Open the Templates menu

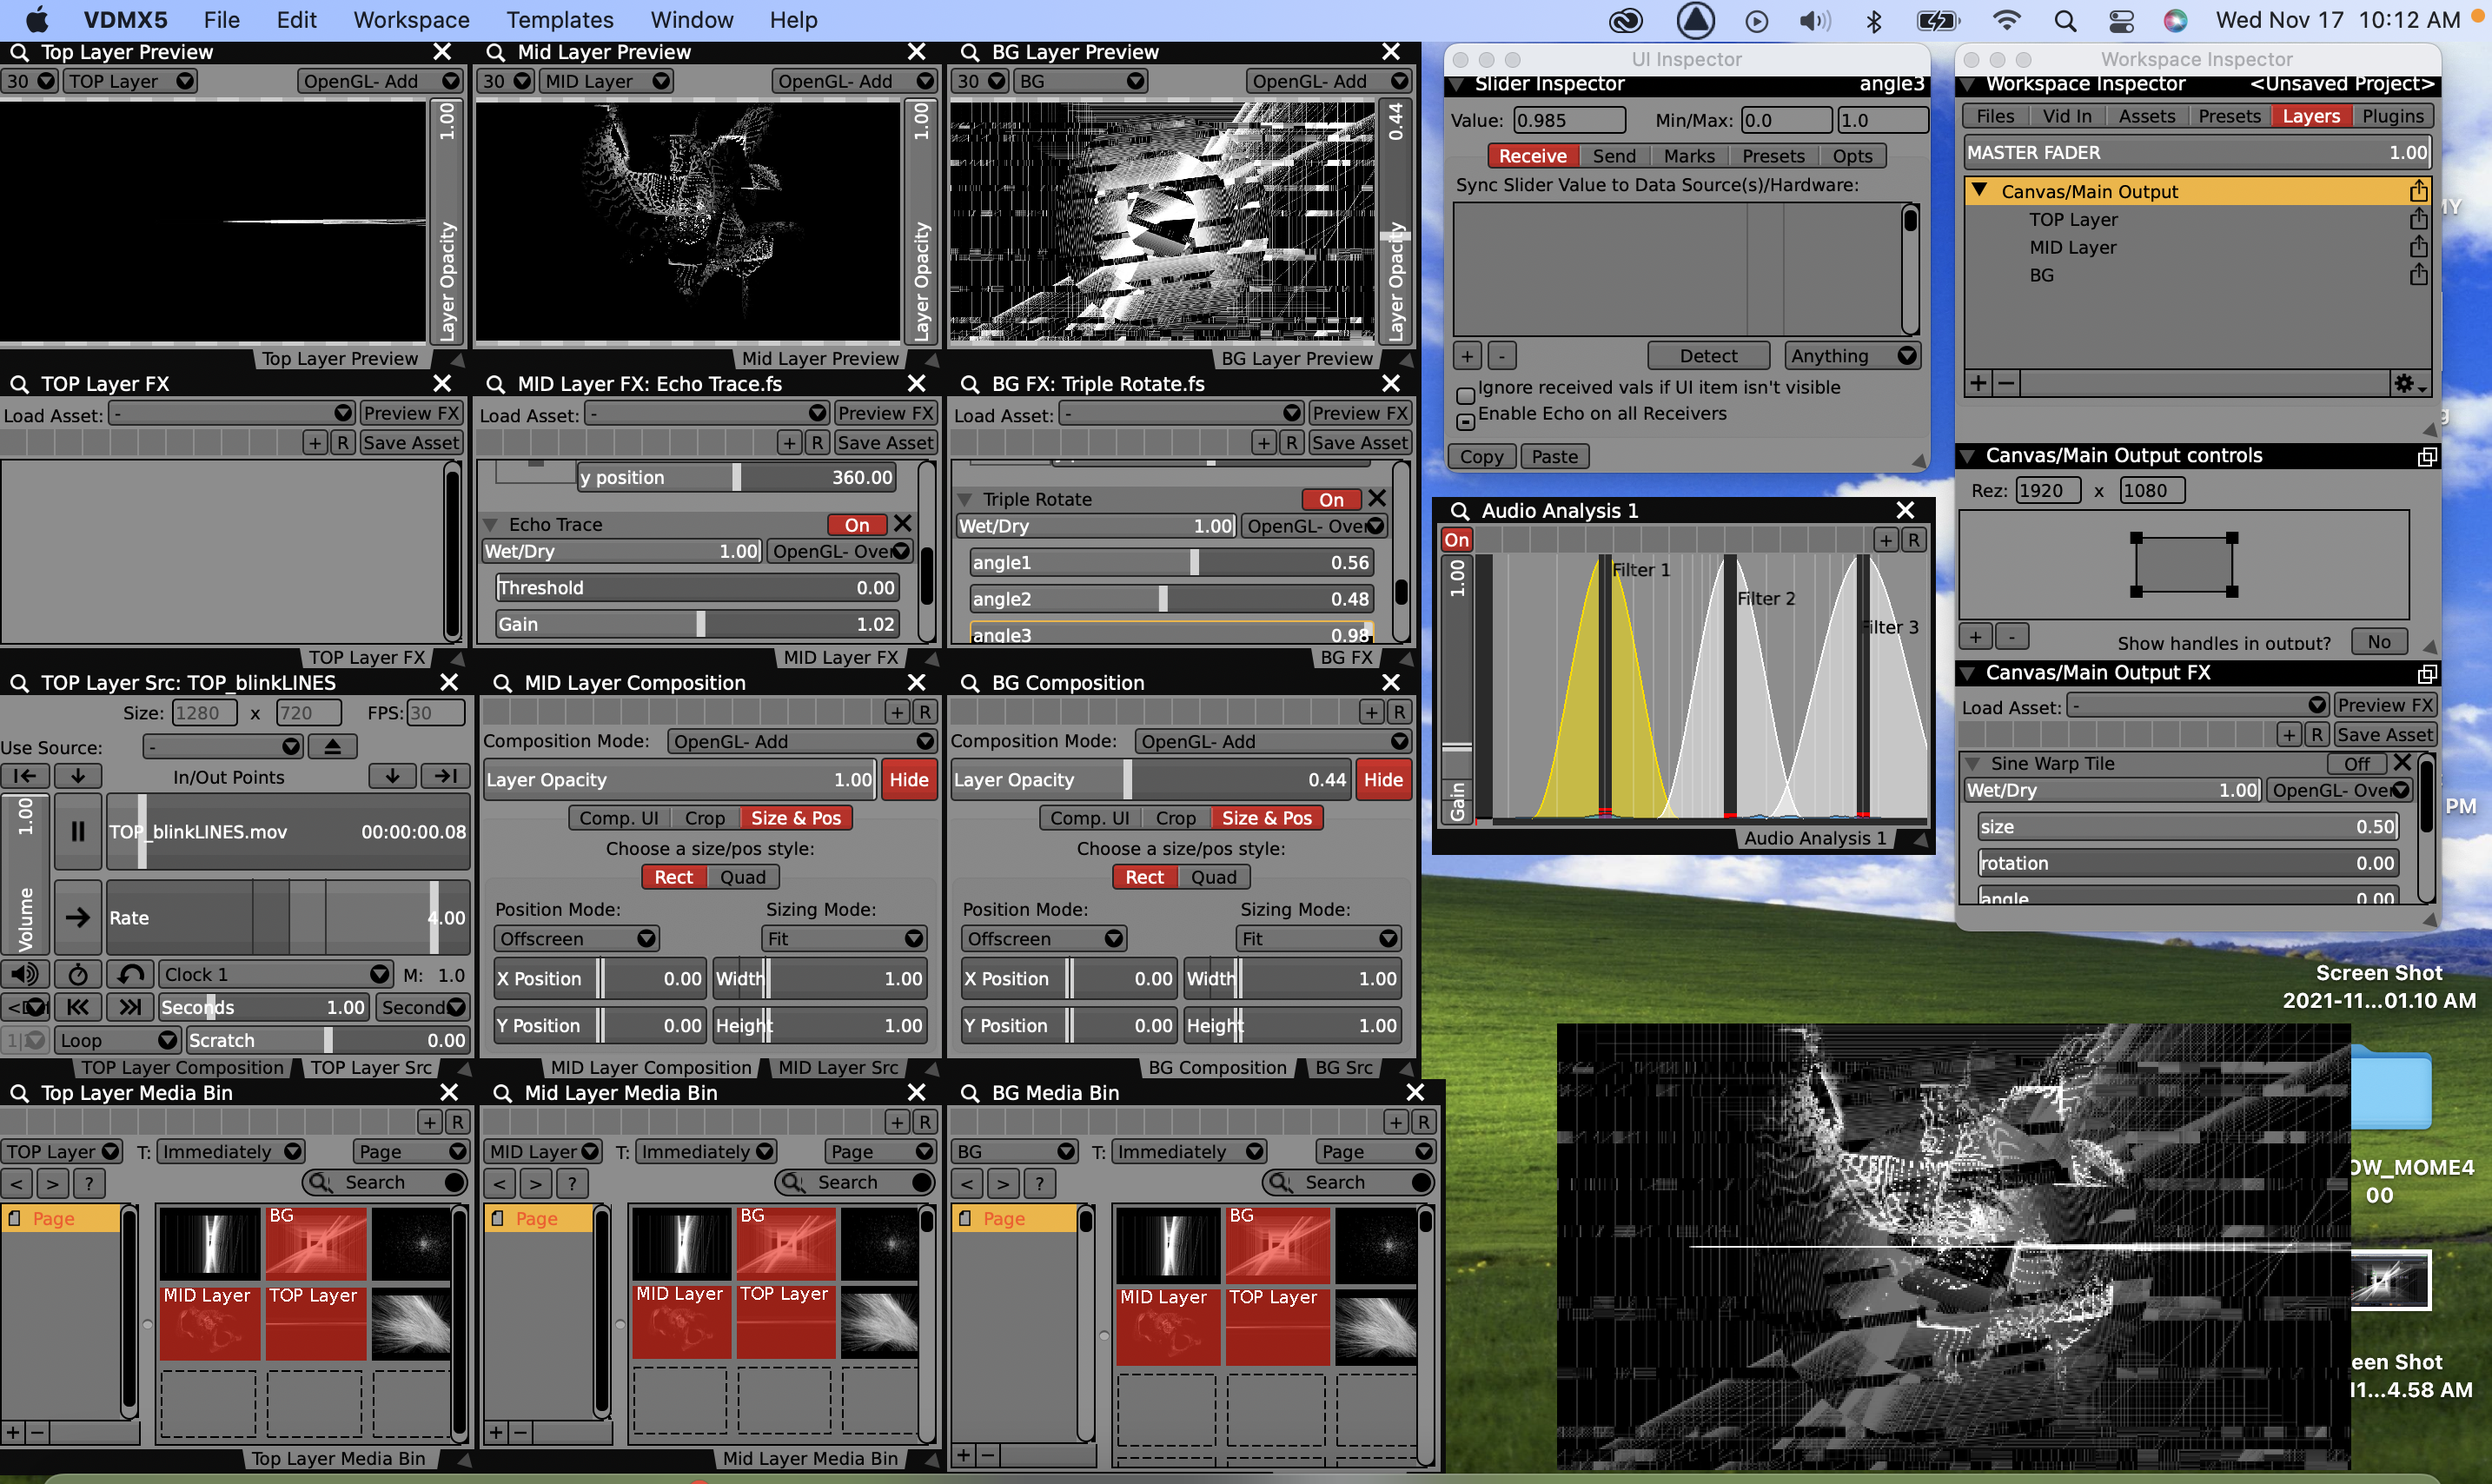[x=559, y=20]
